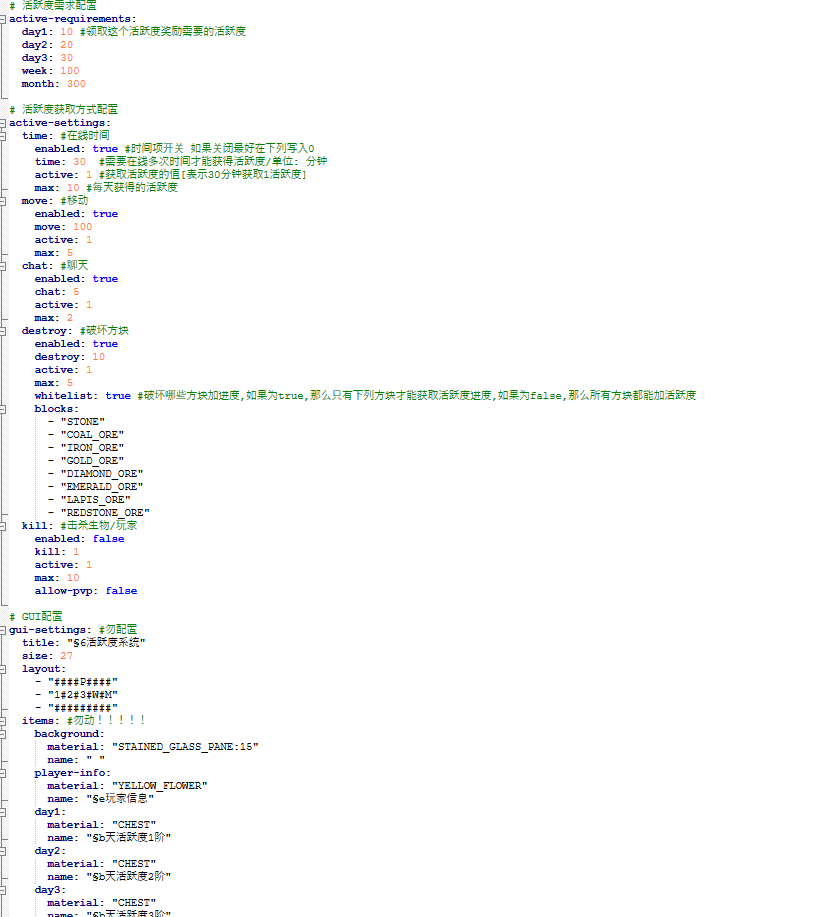
Task: Fold the time block under active-settings
Action: pyautogui.click(x=4, y=136)
